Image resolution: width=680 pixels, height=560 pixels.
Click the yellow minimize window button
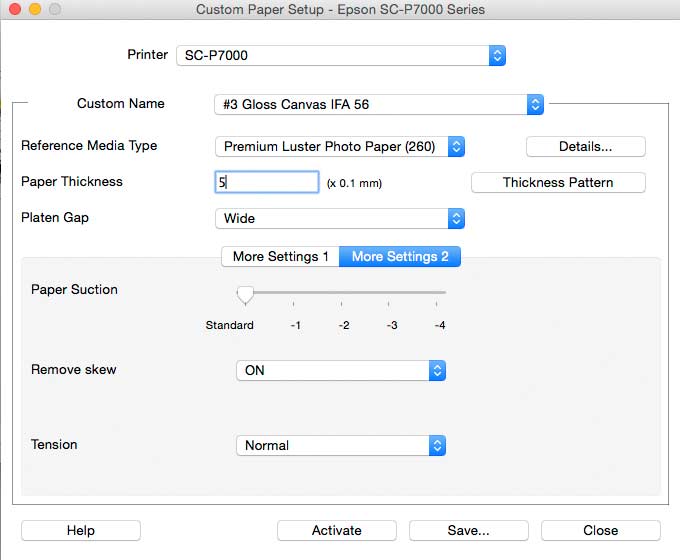[x=35, y=9]
